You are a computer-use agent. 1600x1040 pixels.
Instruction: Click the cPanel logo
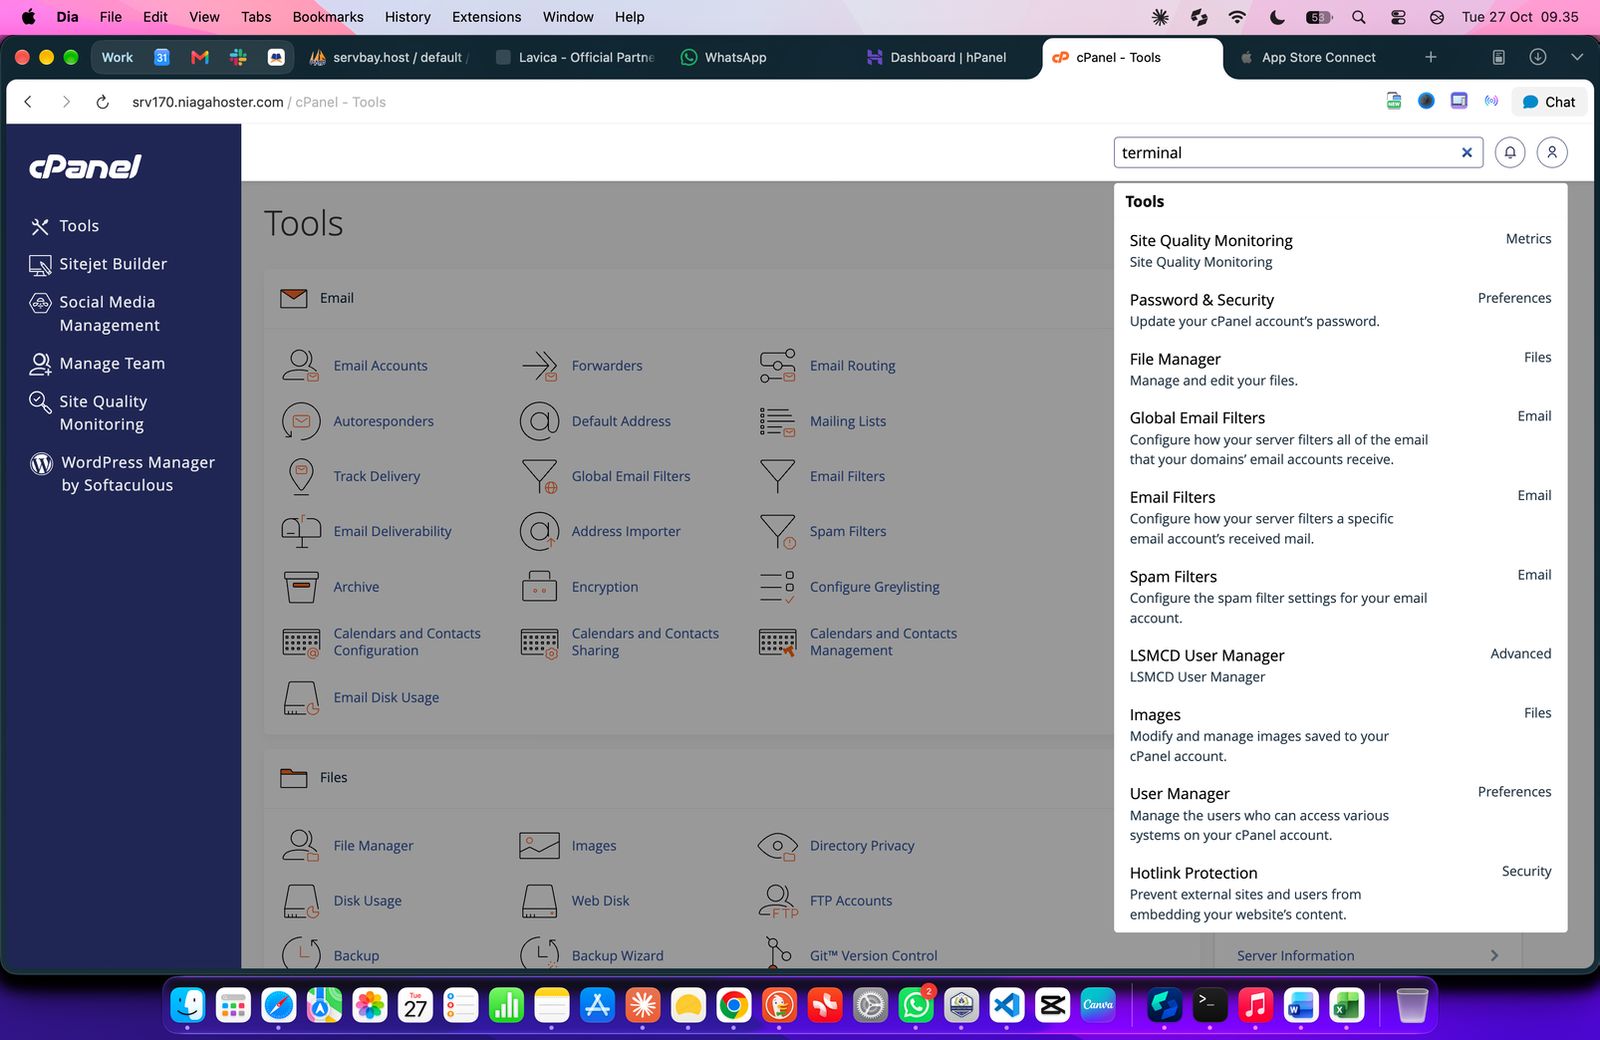coord(85,166)
